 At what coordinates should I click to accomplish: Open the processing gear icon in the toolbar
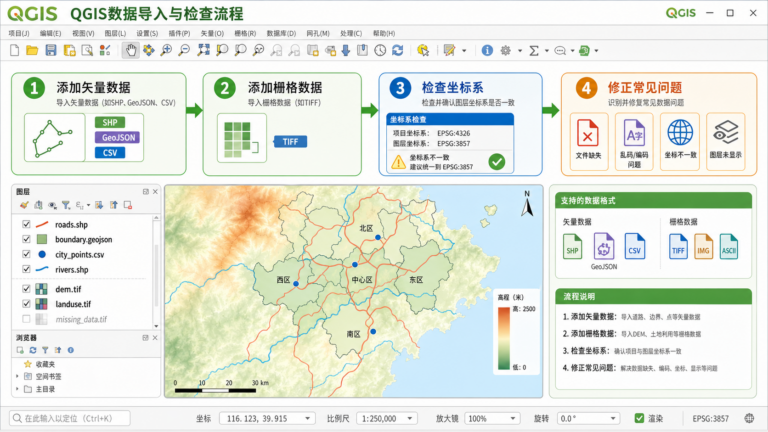tap(505, 50)
